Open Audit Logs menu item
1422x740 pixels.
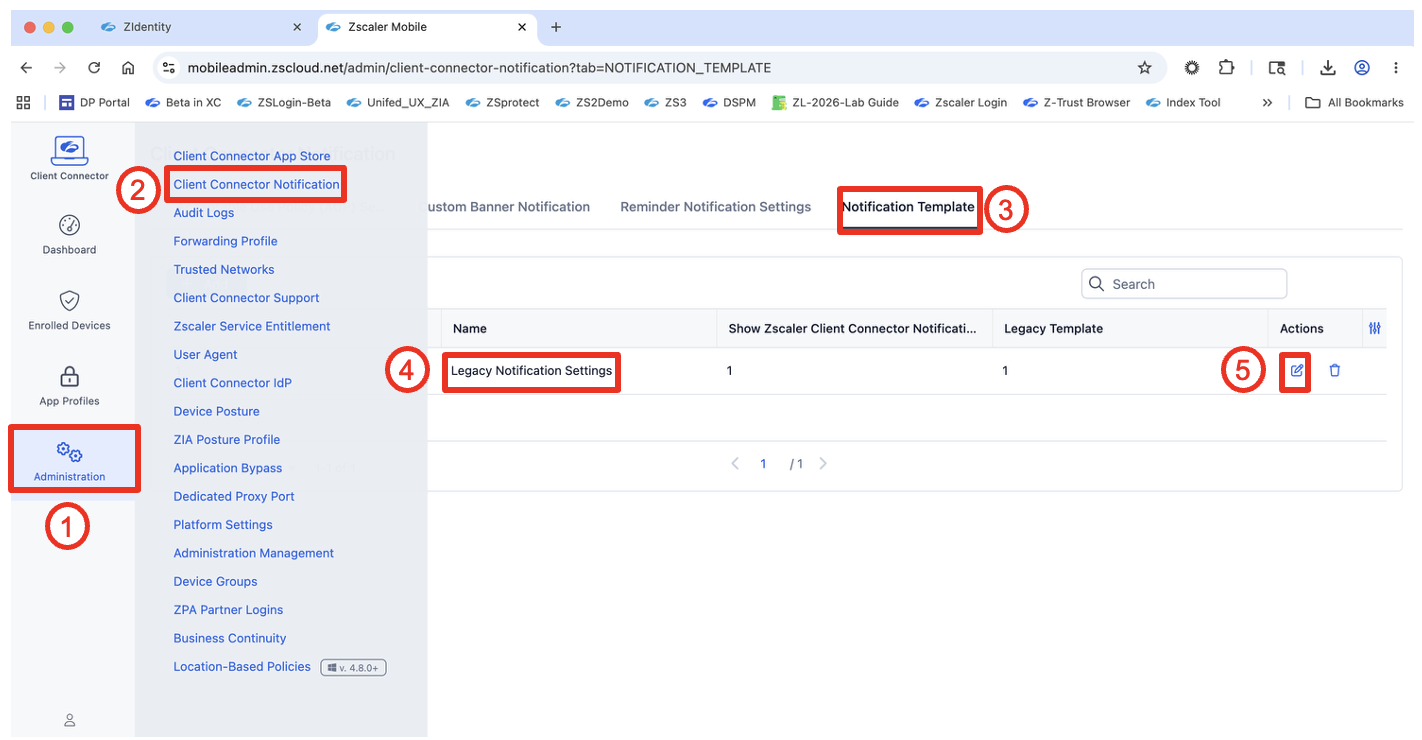[204, 213]
